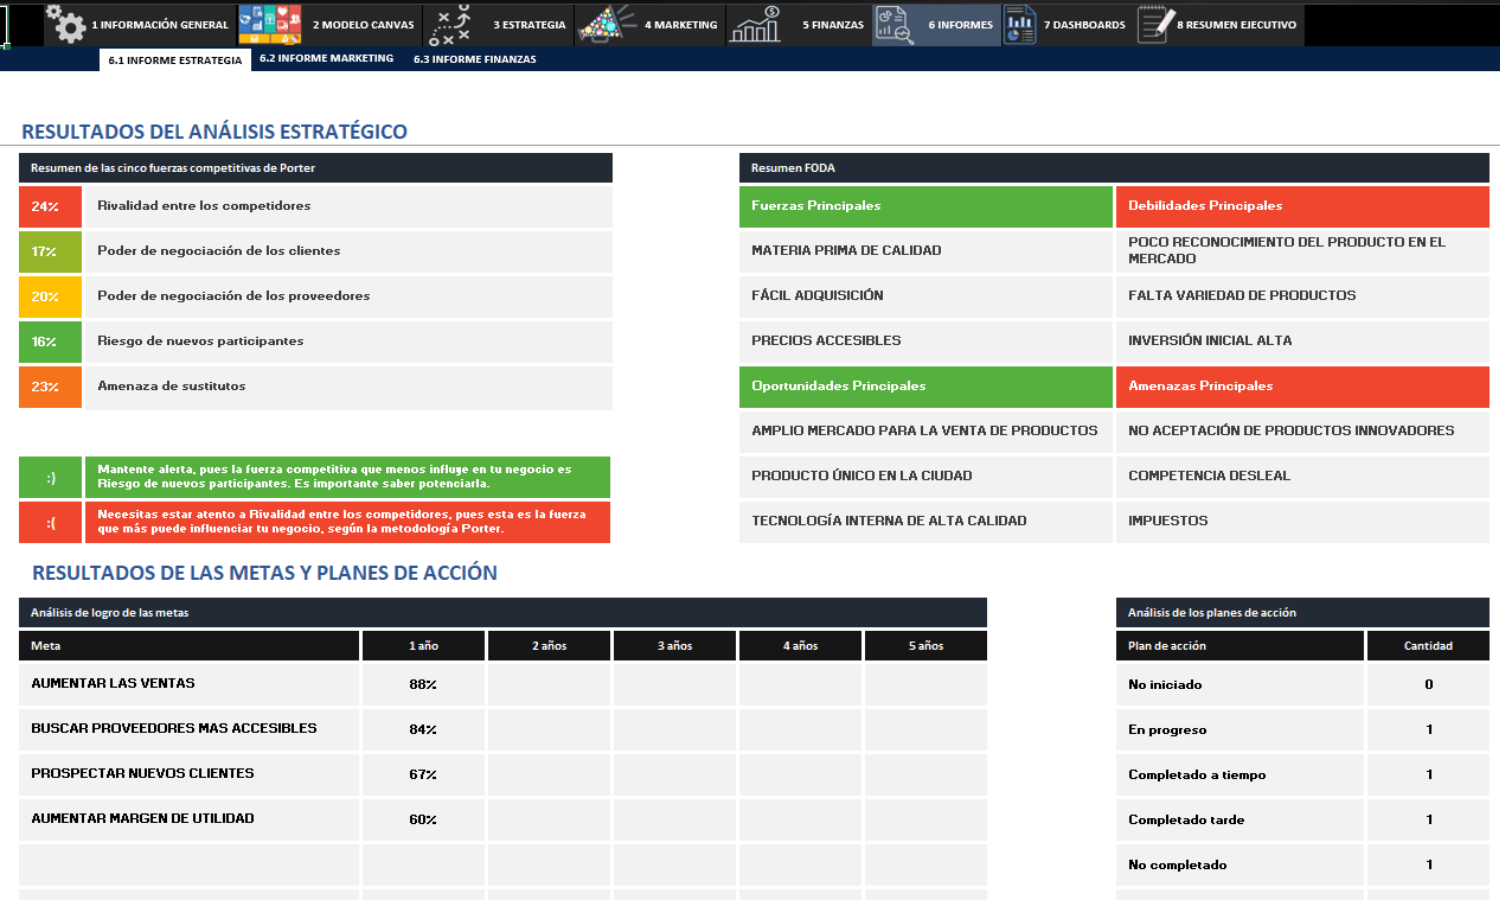Click the Oportunidades Principales green header
Image resolution: width=1500 pixels, height=900 pixels.
[926, 387]
